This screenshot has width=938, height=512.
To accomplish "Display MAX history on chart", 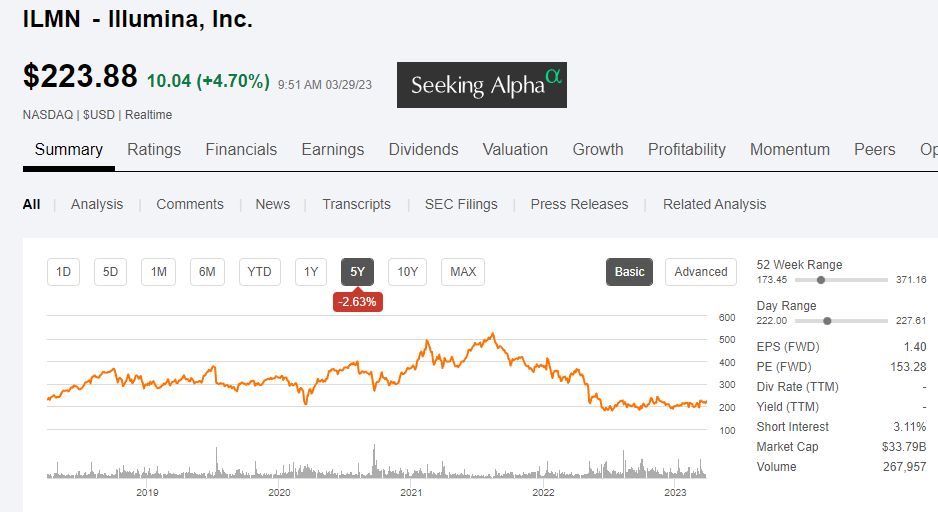I will (x=463, y=271).
